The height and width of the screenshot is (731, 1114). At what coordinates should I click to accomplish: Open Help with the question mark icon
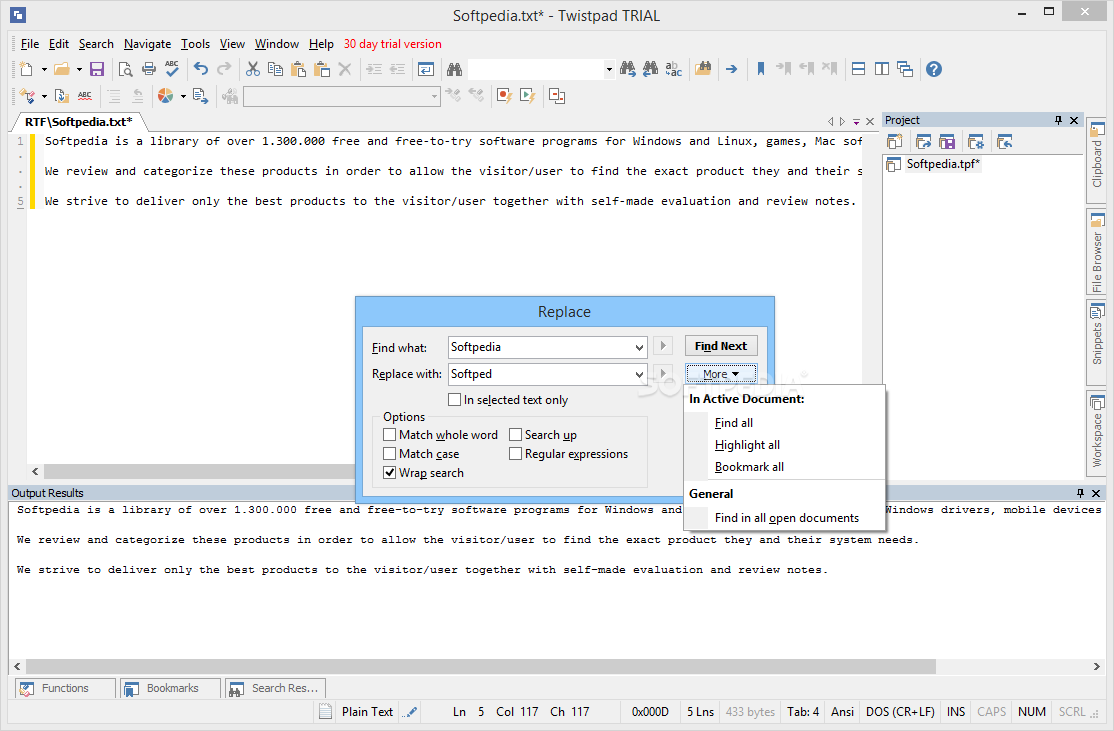tap(934, 69)
